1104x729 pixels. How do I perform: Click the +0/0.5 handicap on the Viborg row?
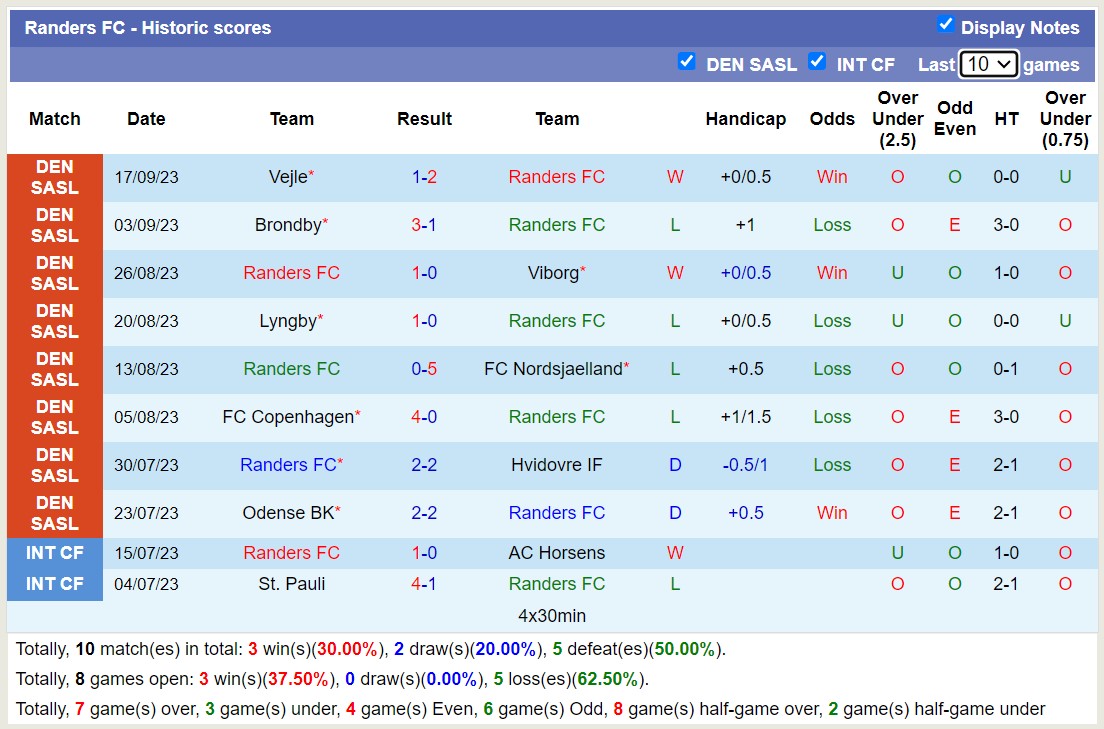coord(745,273)
